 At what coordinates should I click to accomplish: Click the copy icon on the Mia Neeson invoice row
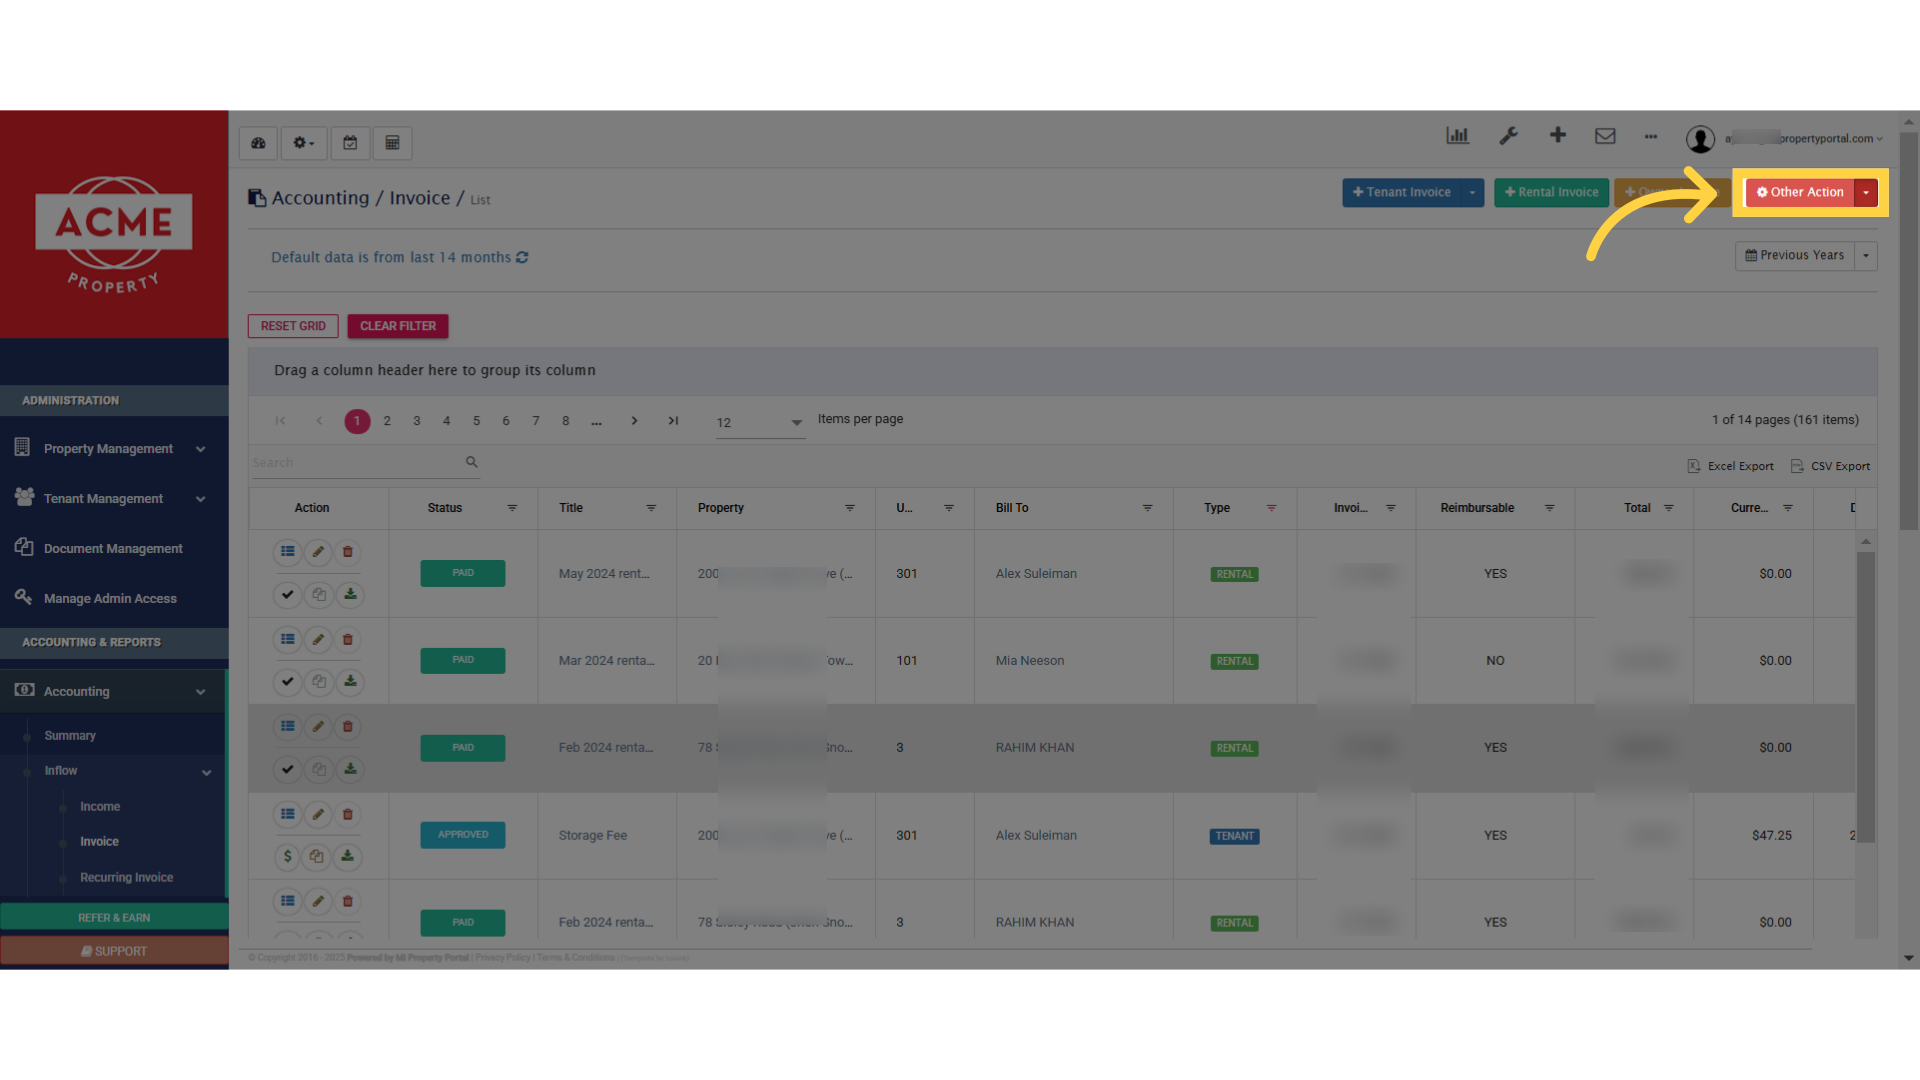[x=319, y=681]
